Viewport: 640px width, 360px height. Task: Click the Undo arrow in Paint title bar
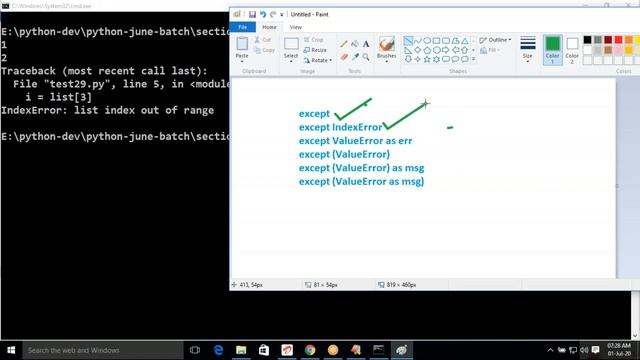pos(263,14)
